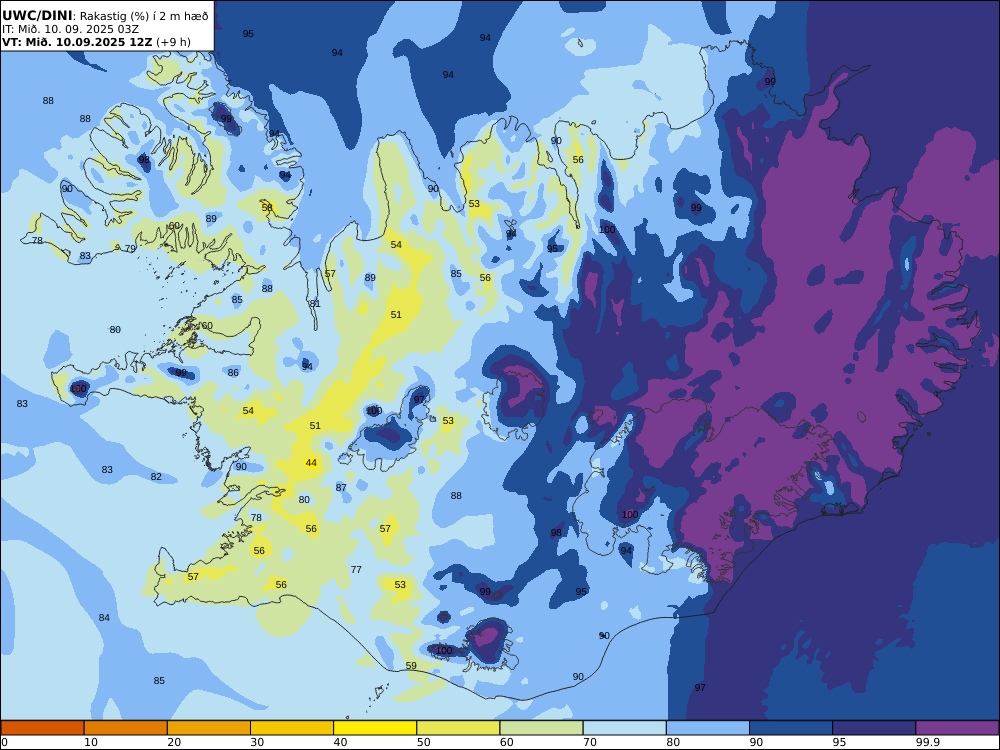This screenshot has width=1000, height=750.
Task: Select the '87' humidity value on the map
Action: tap(341, 488)
